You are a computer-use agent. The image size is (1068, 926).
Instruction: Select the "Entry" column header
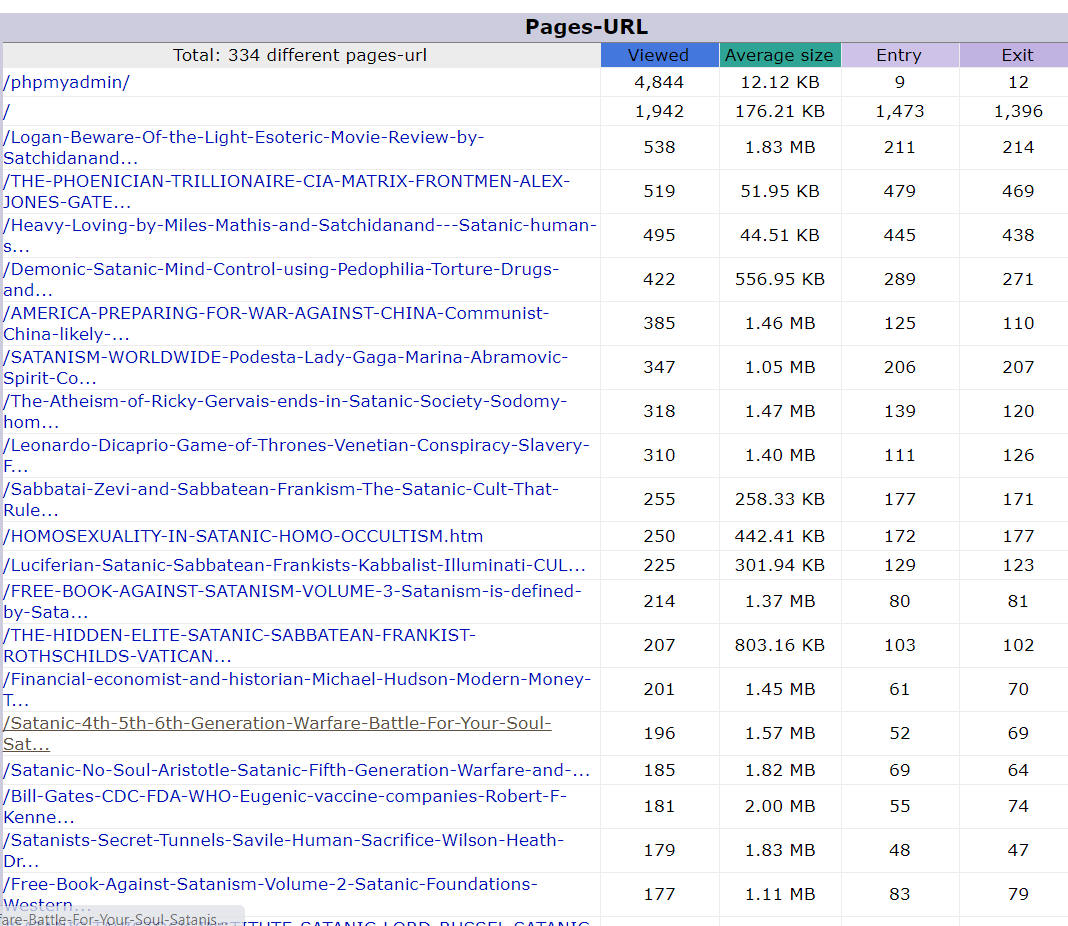(899, 55)
